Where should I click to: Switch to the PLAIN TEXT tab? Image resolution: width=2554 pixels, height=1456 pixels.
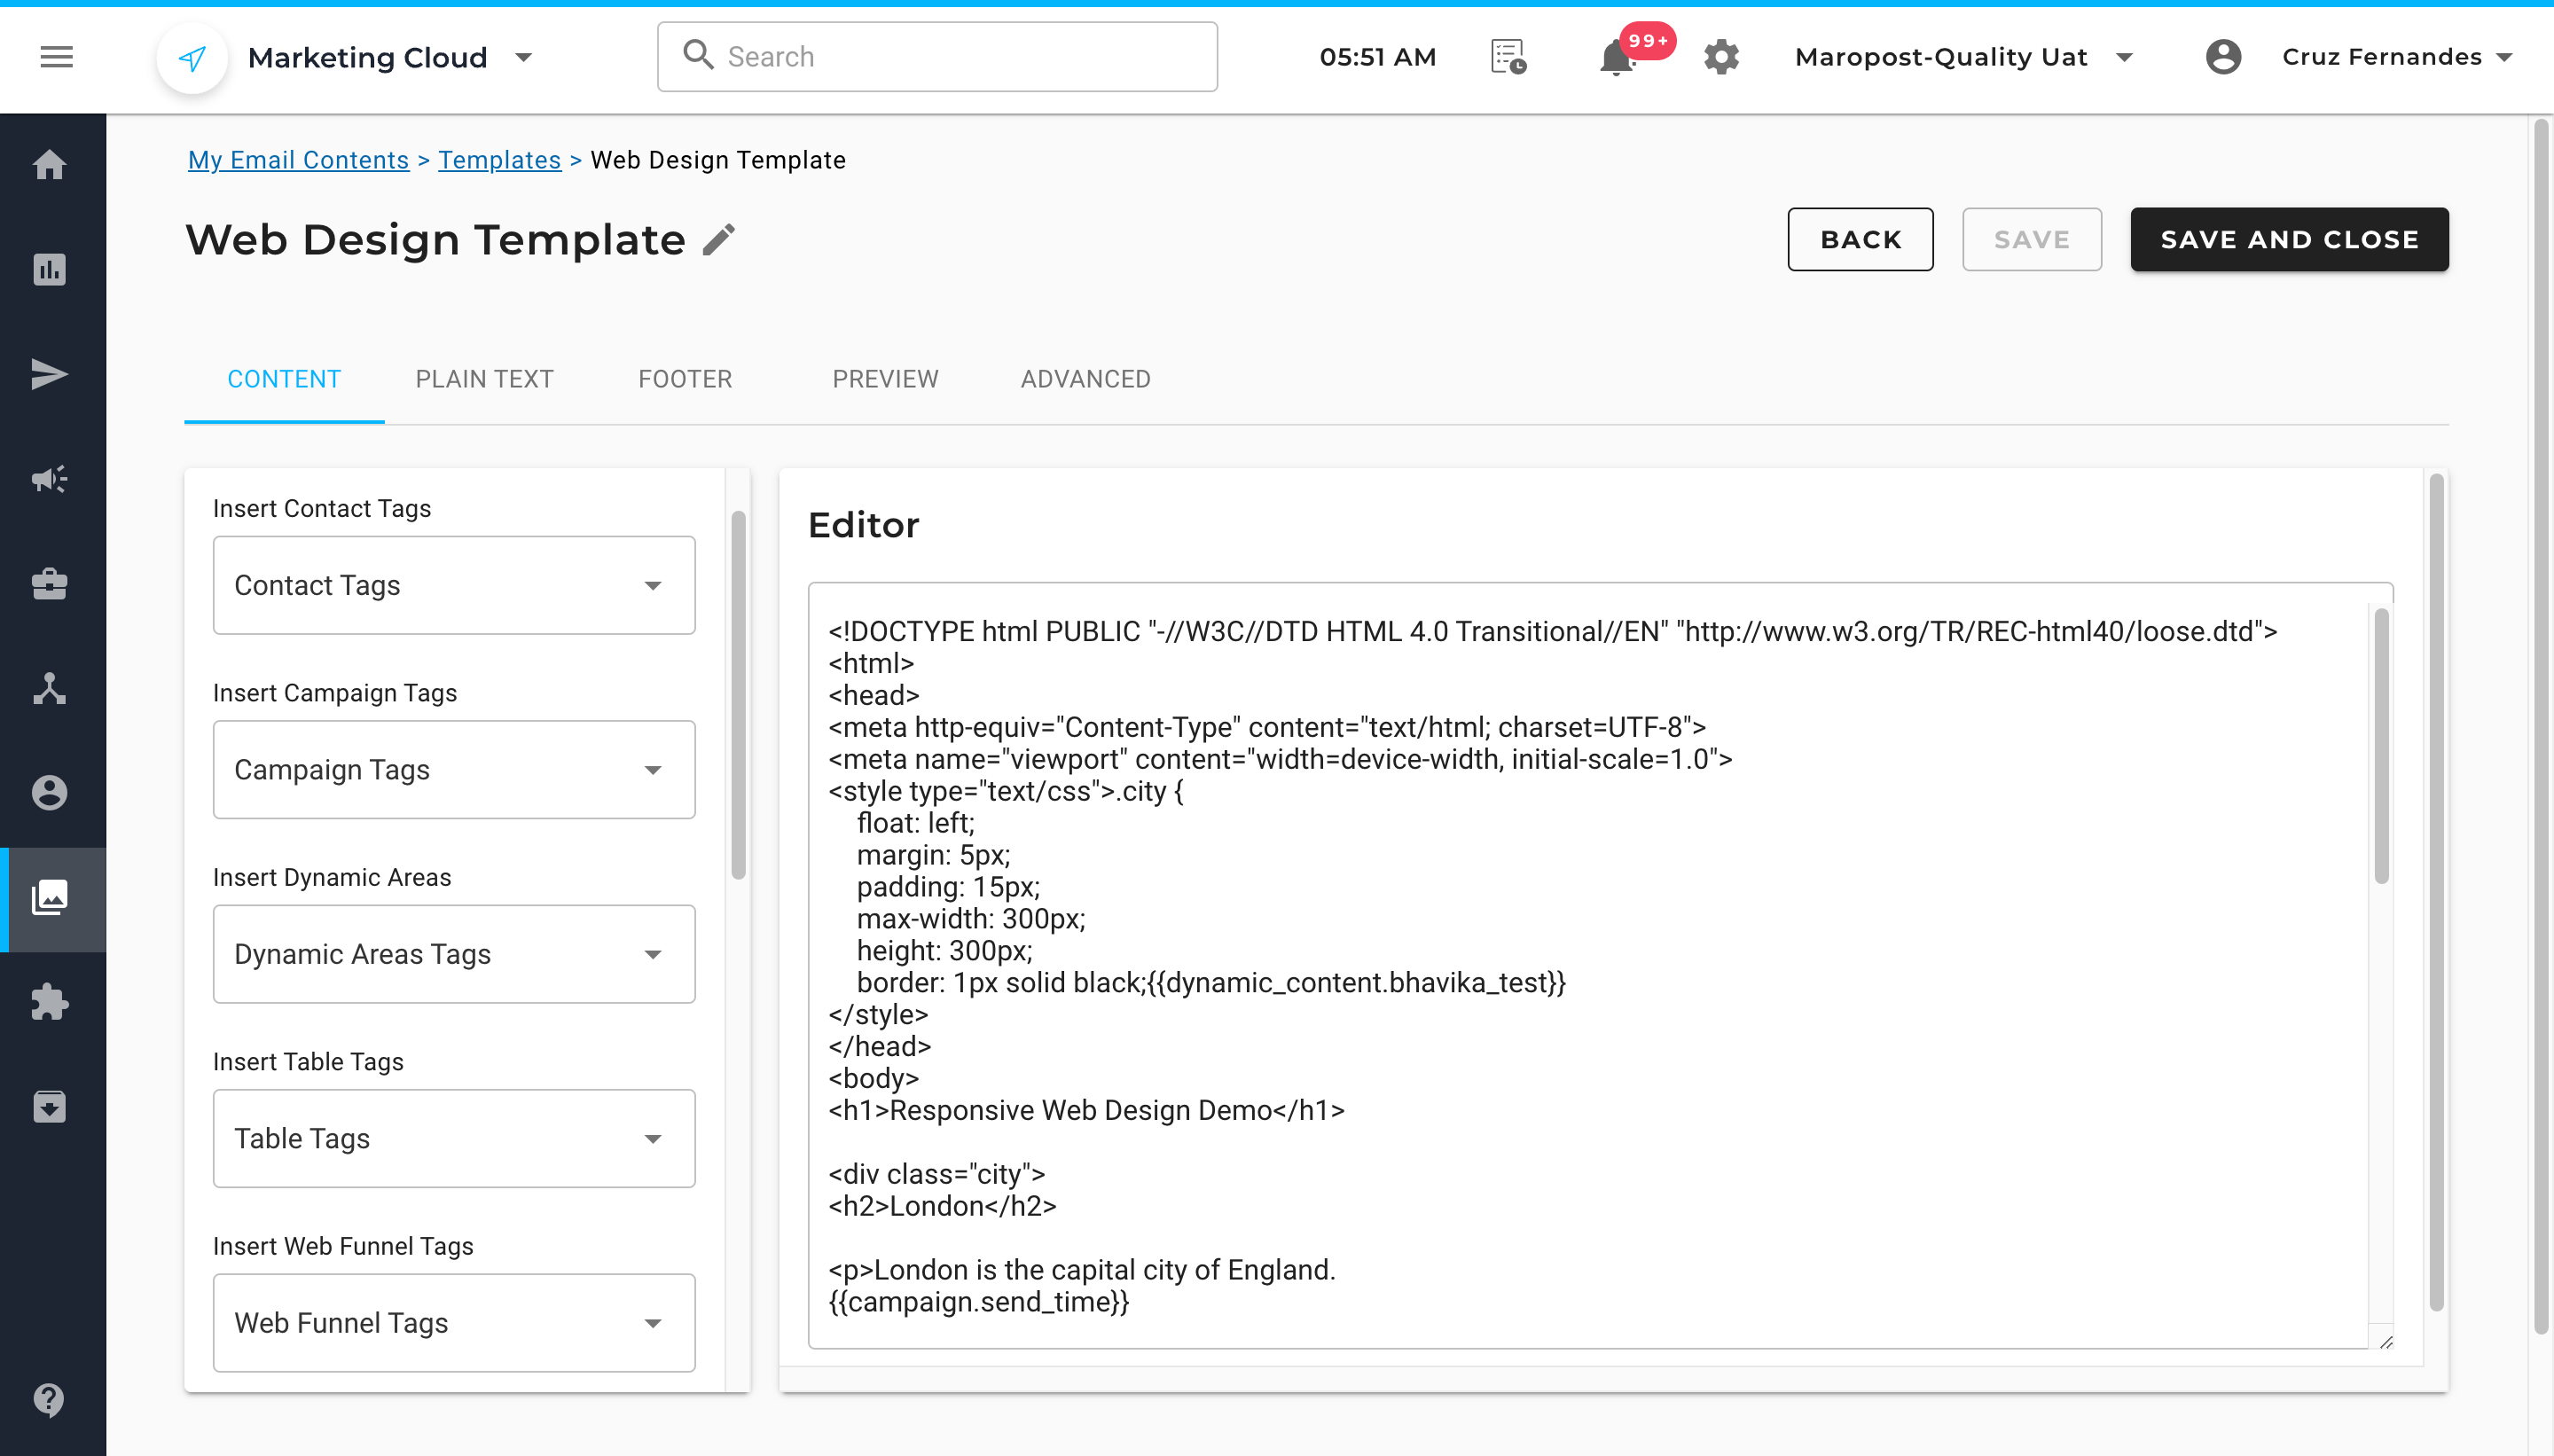(x=484, y=379)
